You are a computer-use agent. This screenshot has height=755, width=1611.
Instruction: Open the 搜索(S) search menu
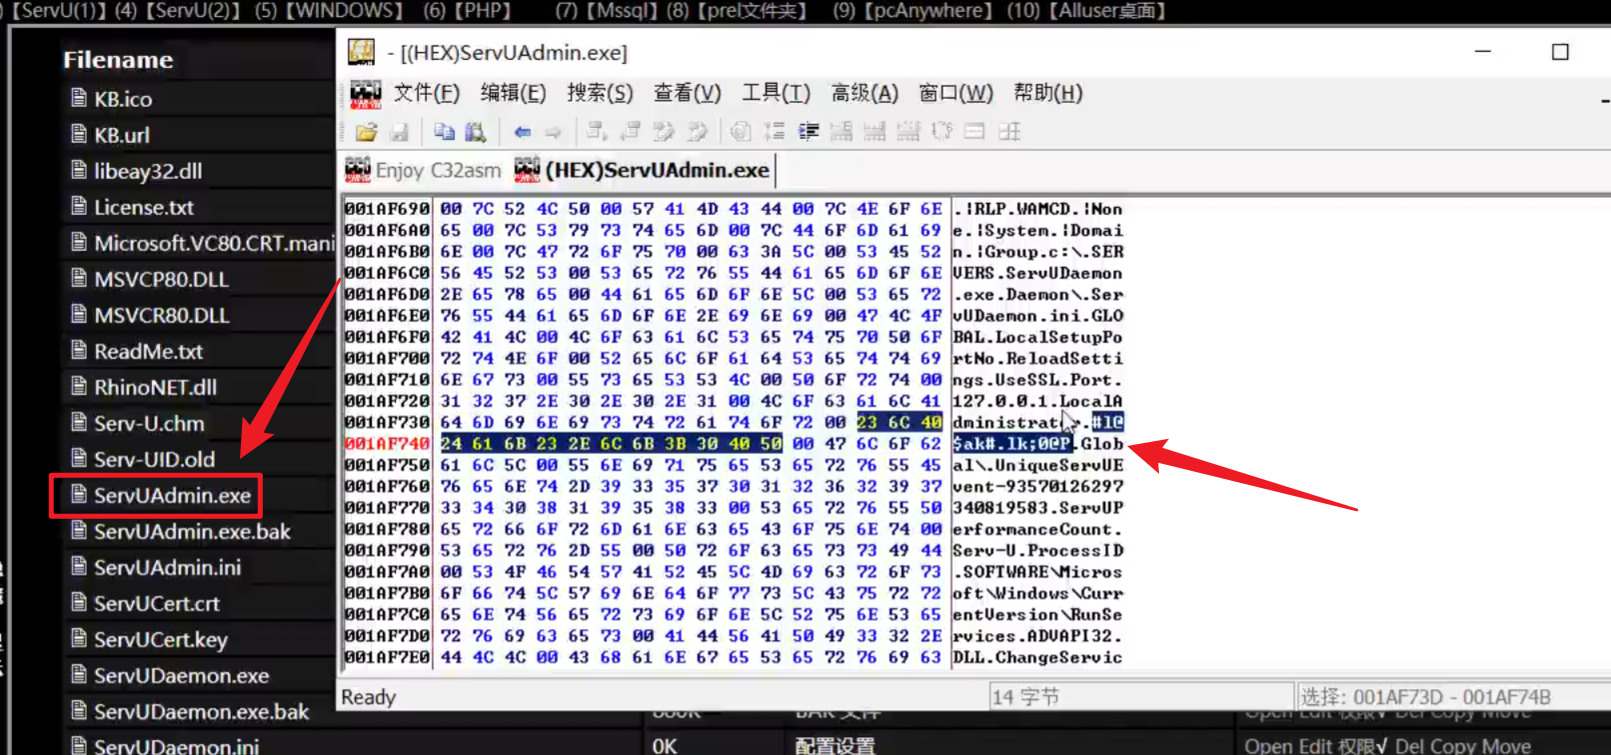pos(599,93)
